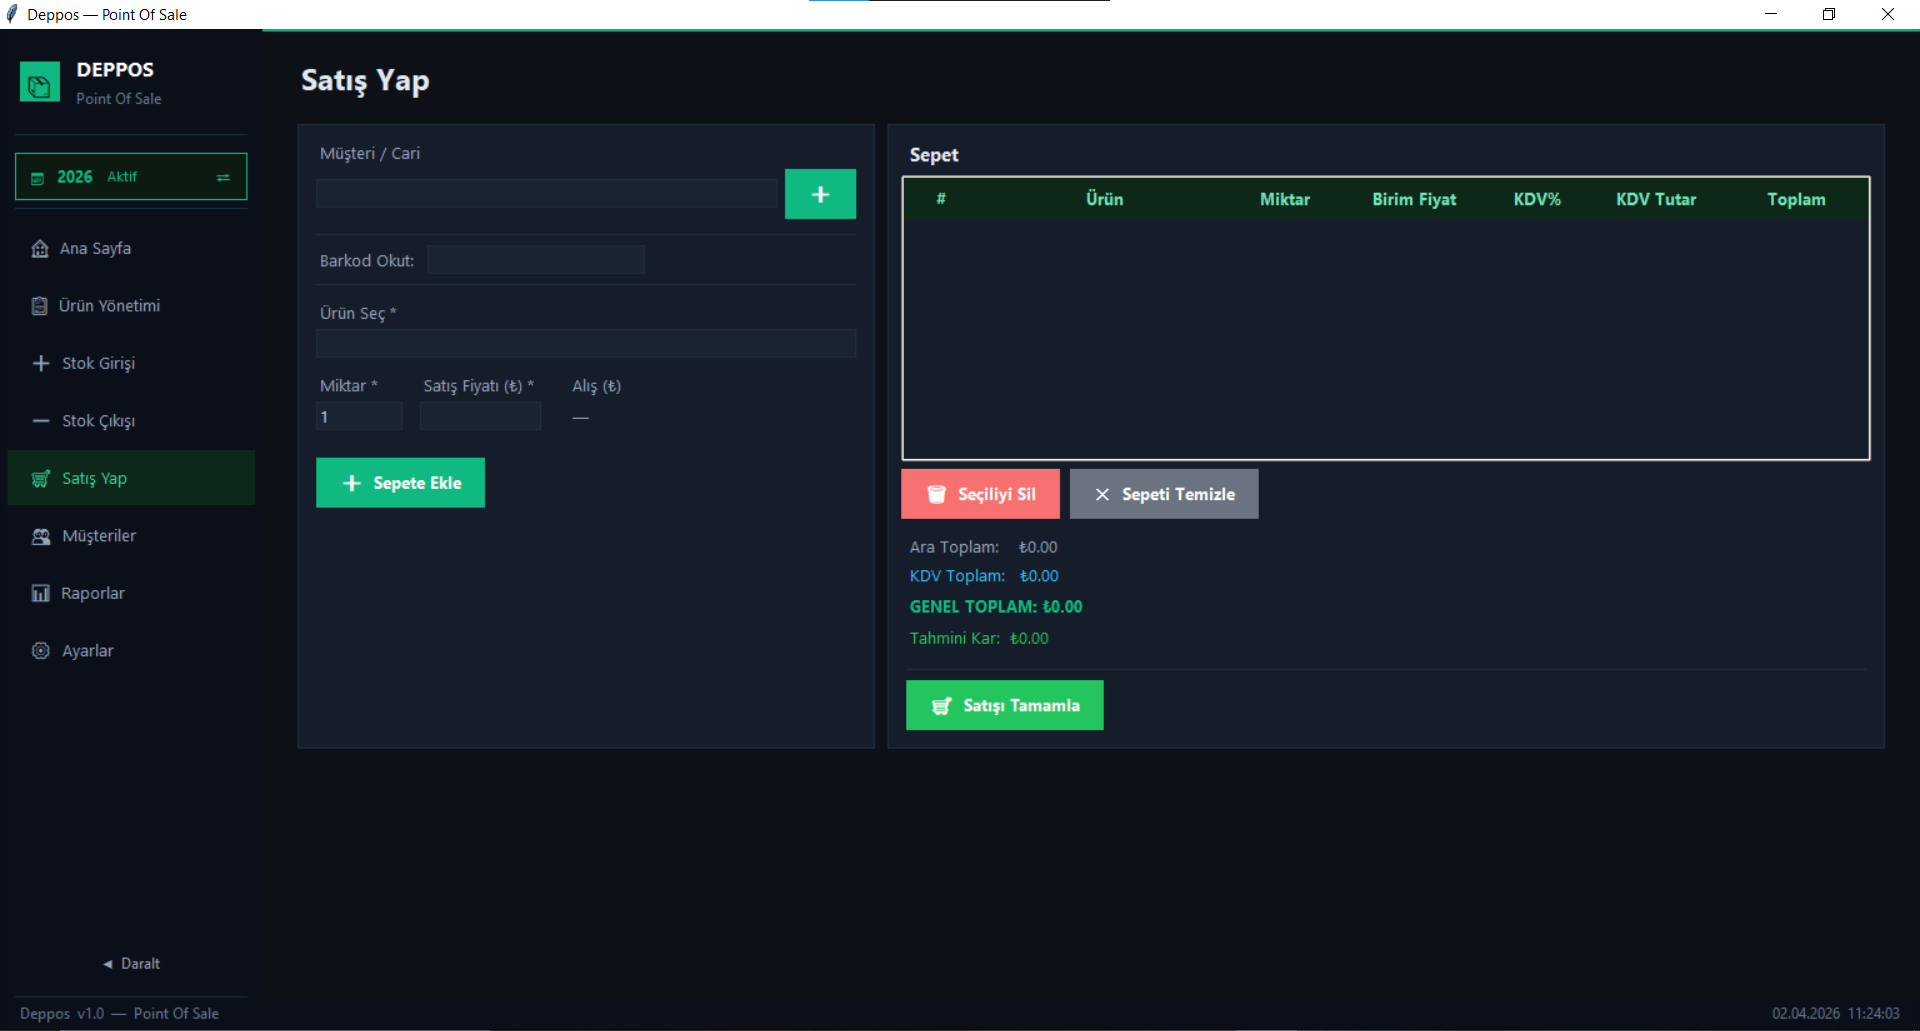
Task: Delete selected item with Seçiliyi Sil
Action: [980, 494]
